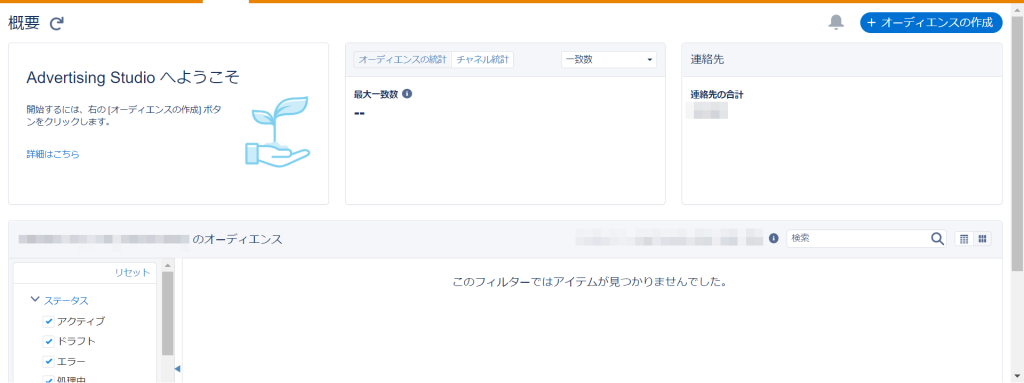Click the info icon beside 最大一致数
The width and height of the screenshot is (1024, 383).
407,93
